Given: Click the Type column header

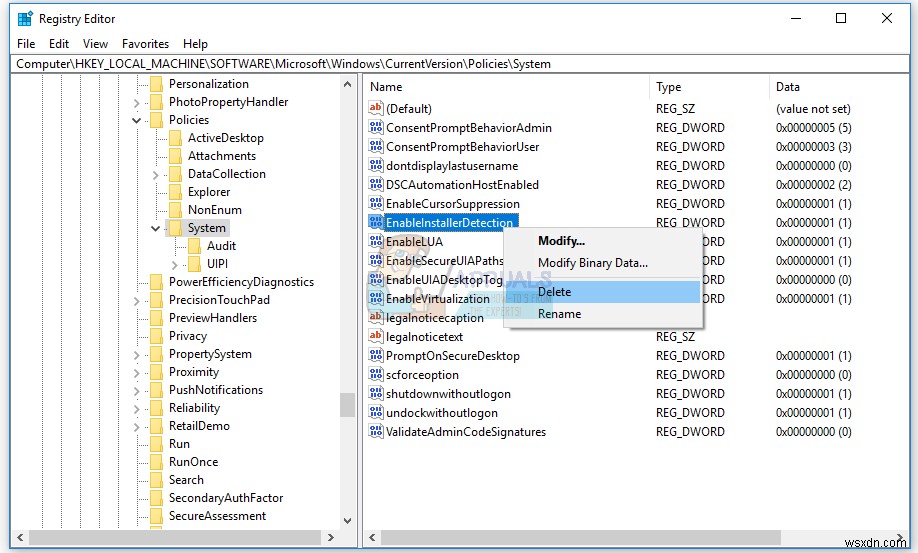Looking at the screenshot, I should tap(709, 87).
